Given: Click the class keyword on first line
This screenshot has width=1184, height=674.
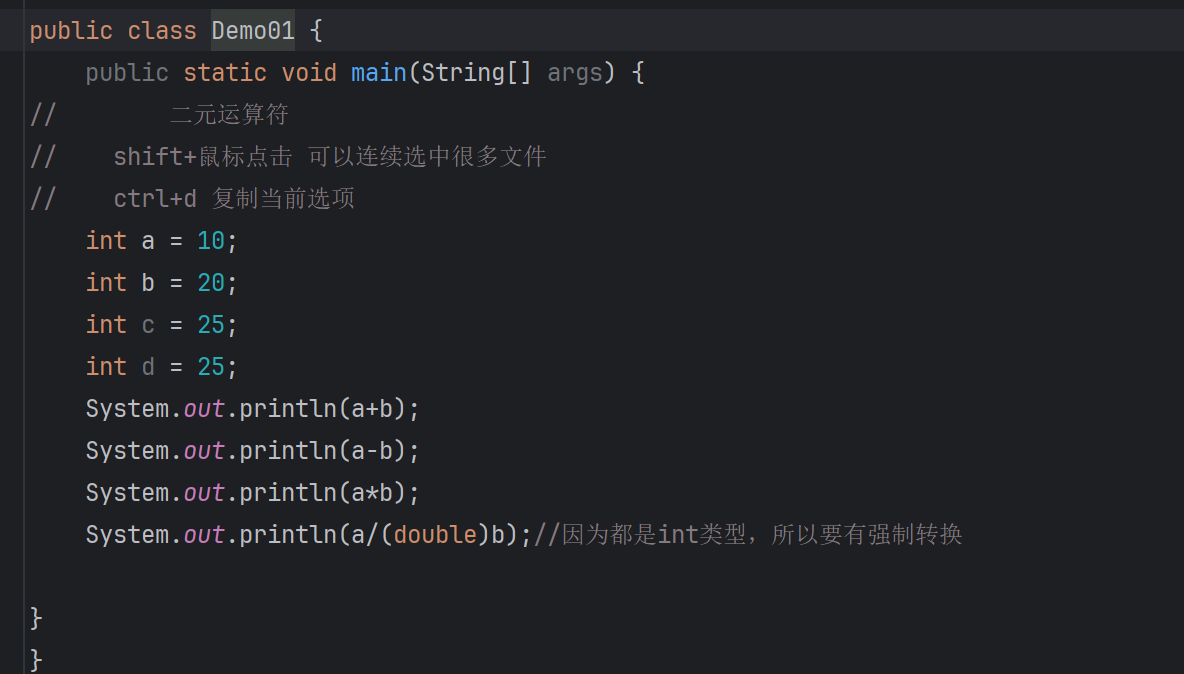Looking at the screenshot, I should click(162, 31).
